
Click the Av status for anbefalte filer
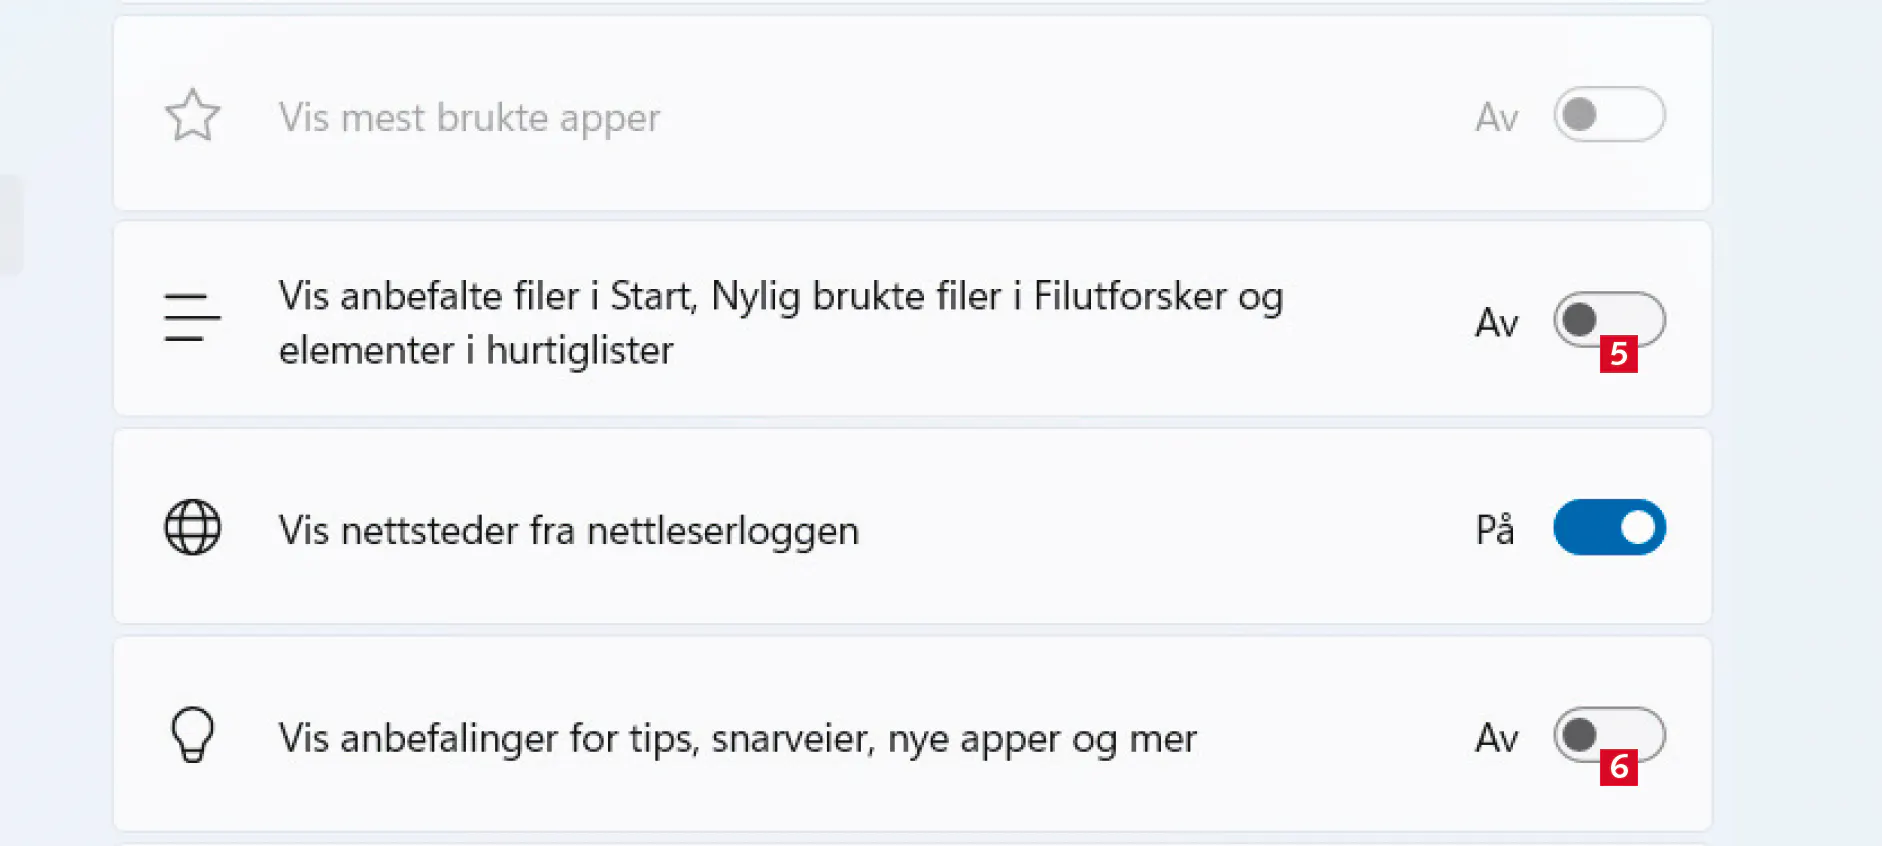(x=1496, y=323)
